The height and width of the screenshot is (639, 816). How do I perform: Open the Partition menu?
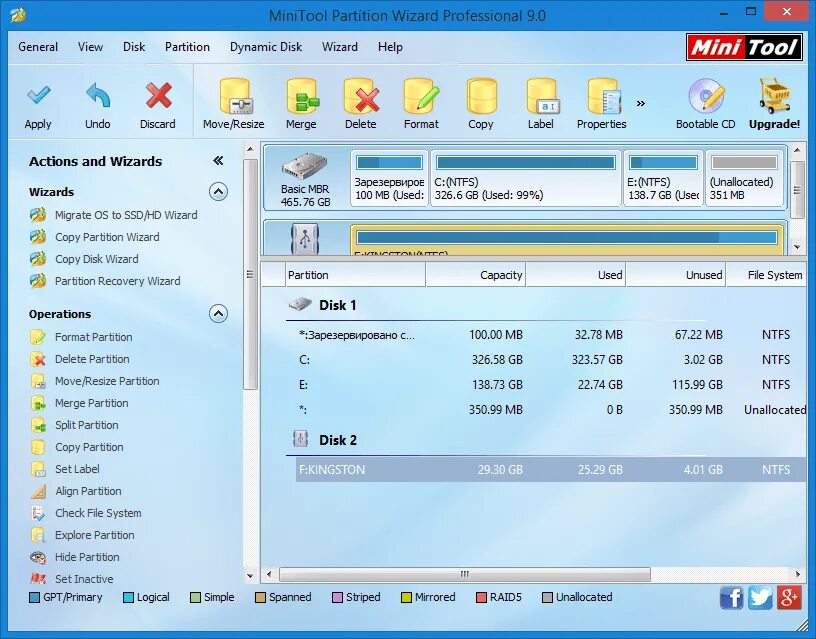187,47
